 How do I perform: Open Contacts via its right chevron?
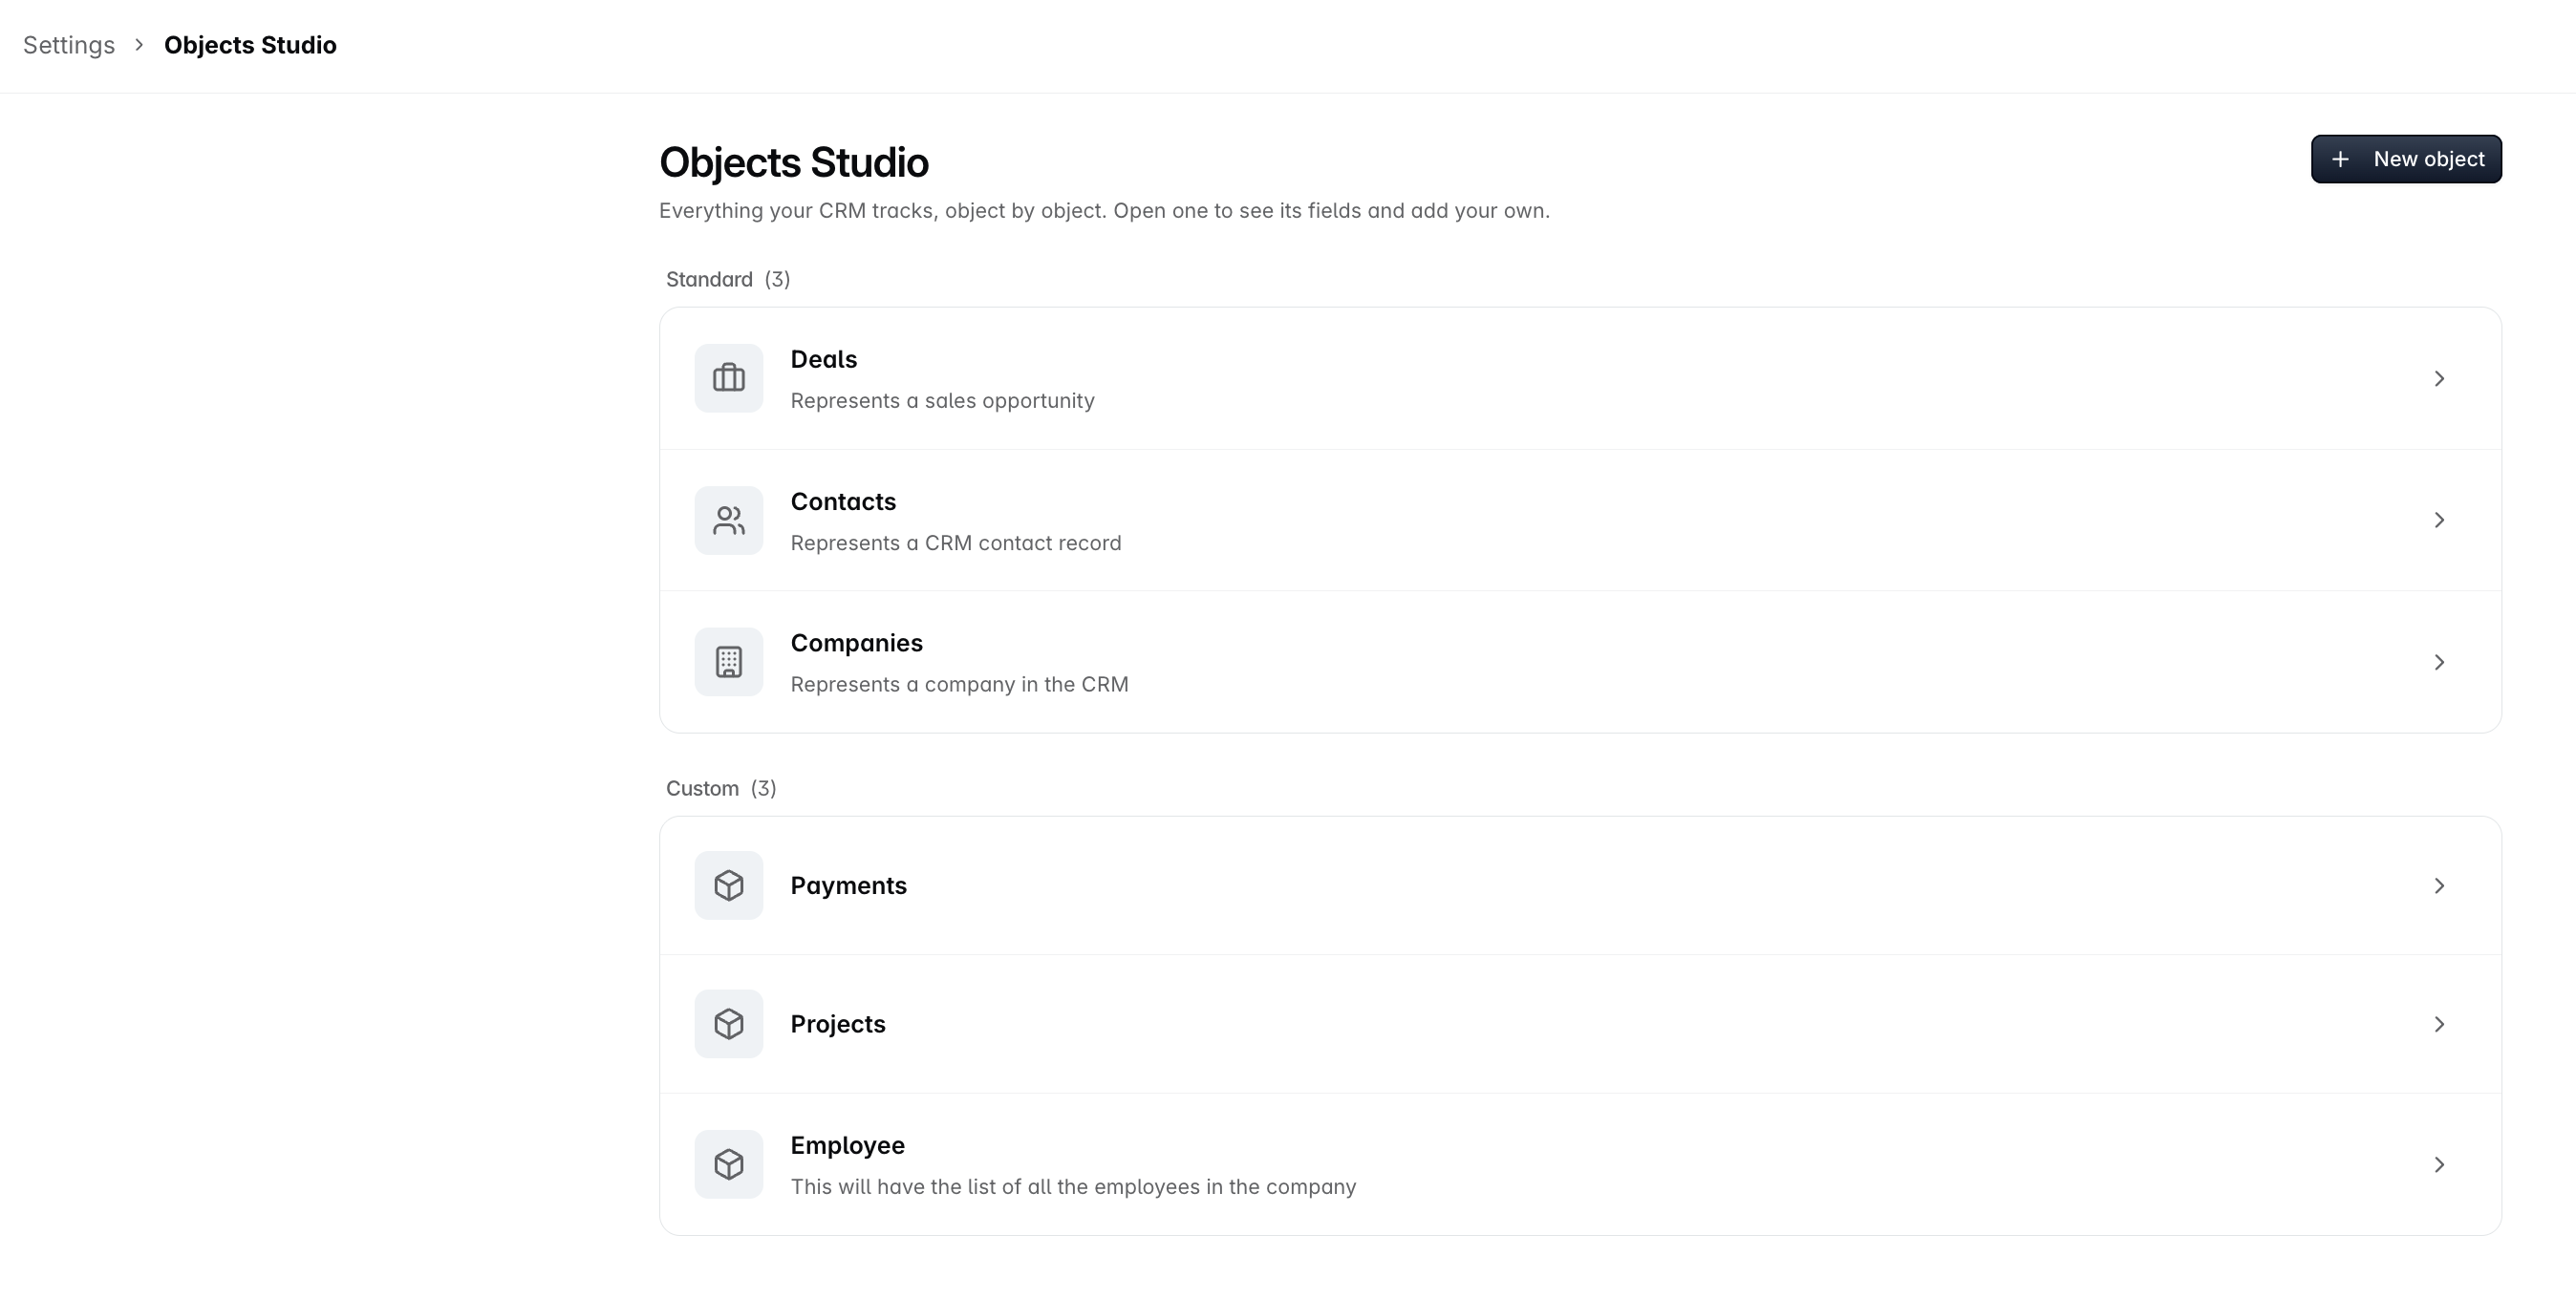click(x=2439, y=520)
